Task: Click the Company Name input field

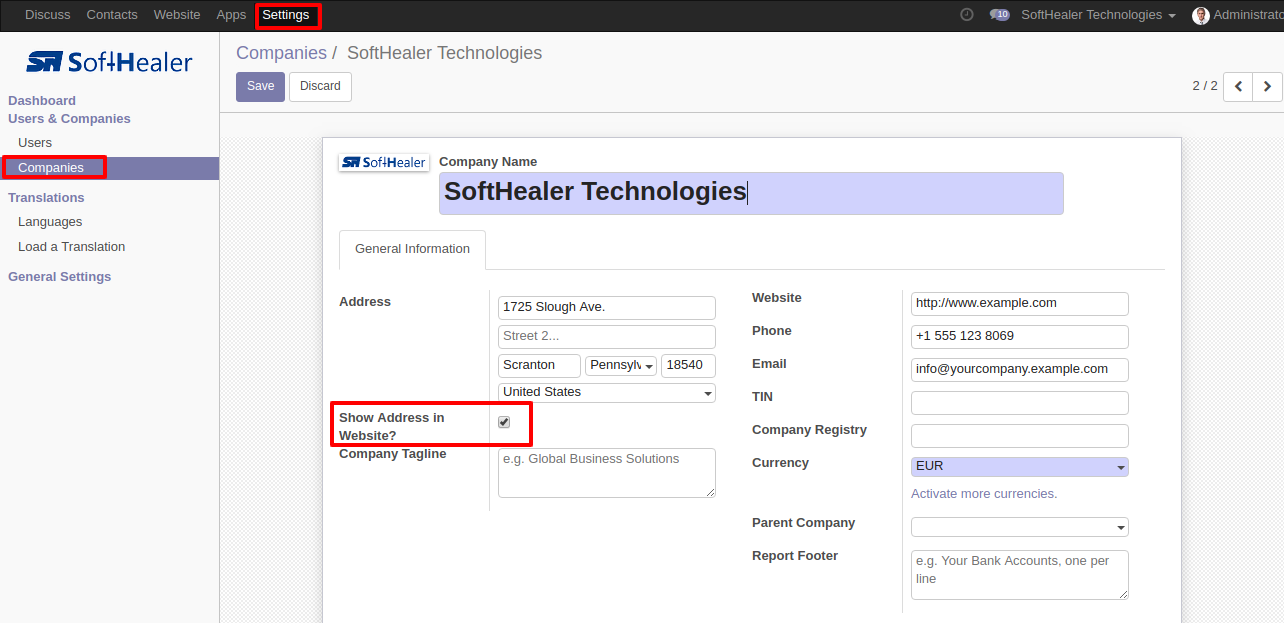Action: coord(751,193)
